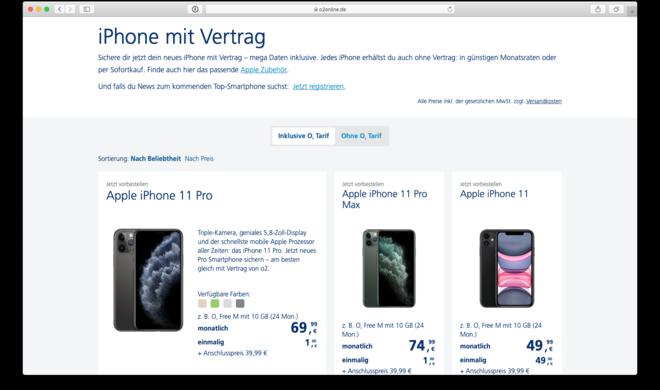Open the Apple iPhone 11 title
This screenshot has height=390, width=660.
494,194
